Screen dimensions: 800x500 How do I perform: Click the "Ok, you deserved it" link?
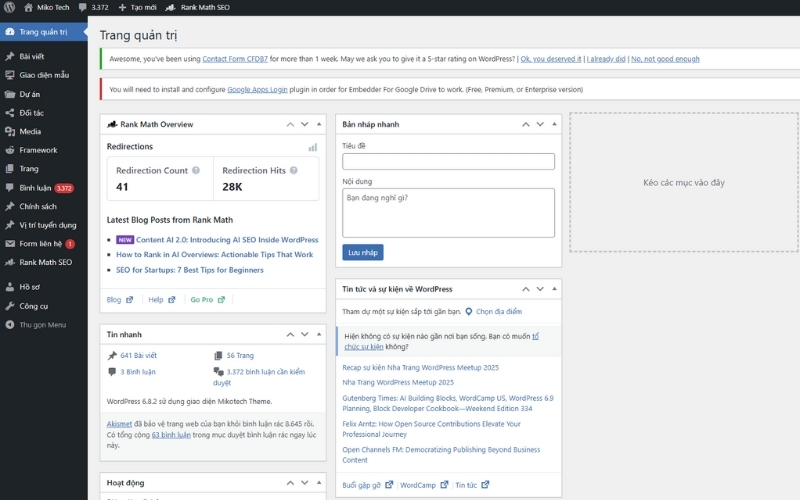click(551, 59)
